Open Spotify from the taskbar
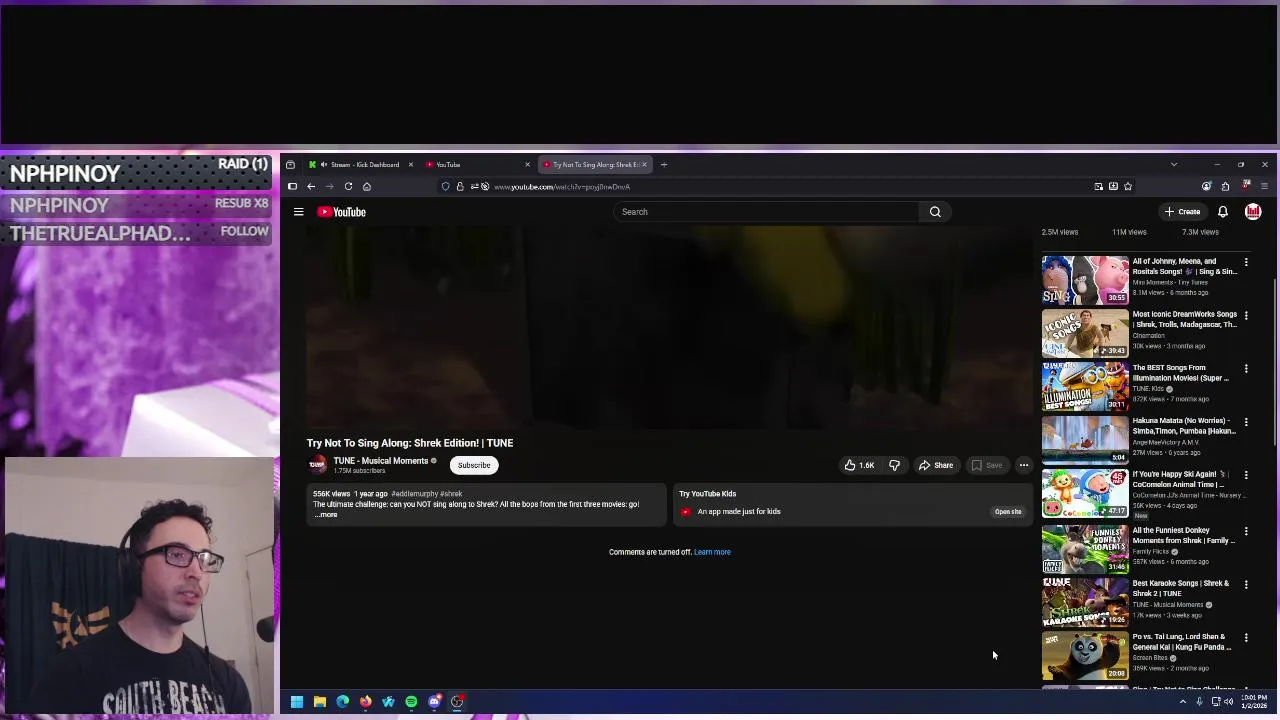Screen dimensions: 1280x720 click(x=411, y=702)
